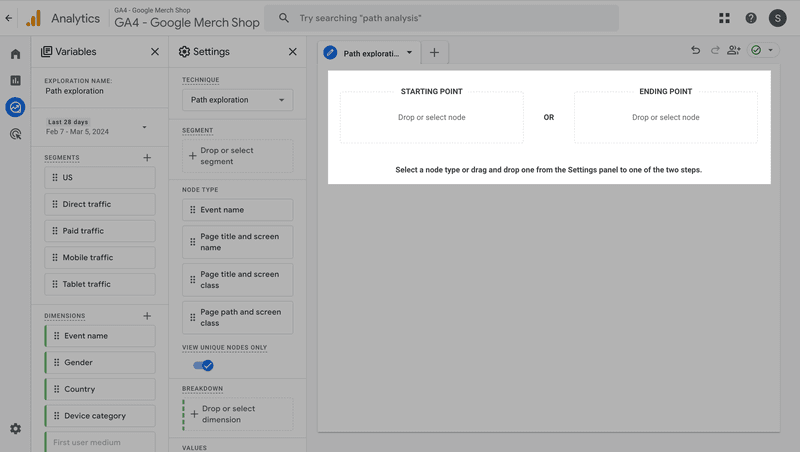Click the 'First user medium' dimension

coord(100,442)
